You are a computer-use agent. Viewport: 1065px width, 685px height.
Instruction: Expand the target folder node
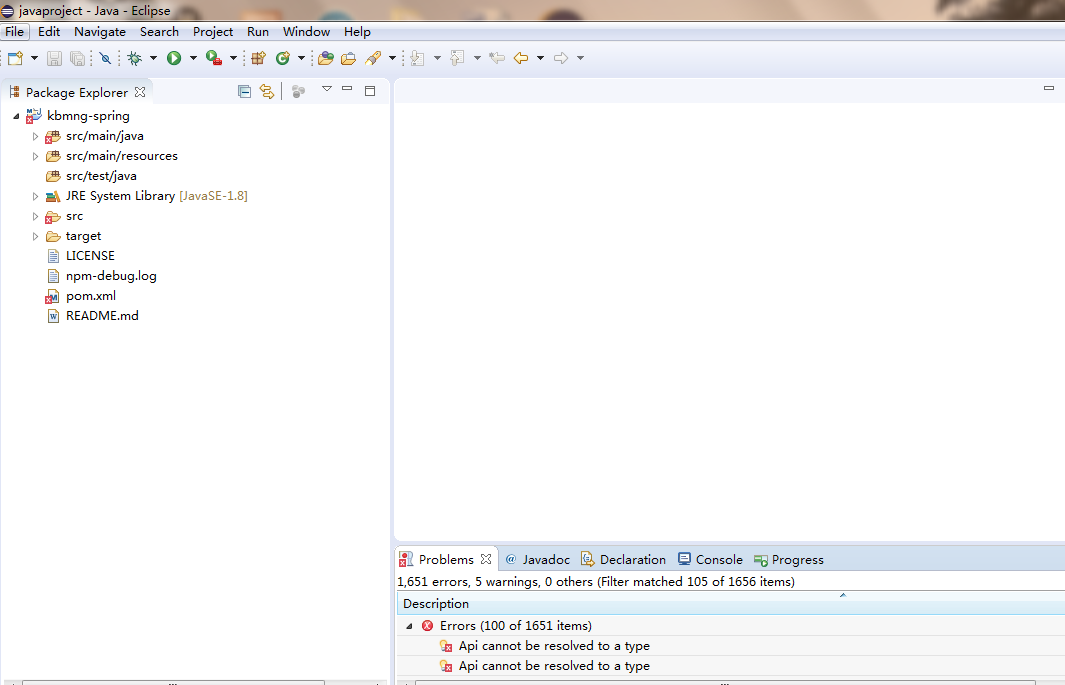click(35, 236)
